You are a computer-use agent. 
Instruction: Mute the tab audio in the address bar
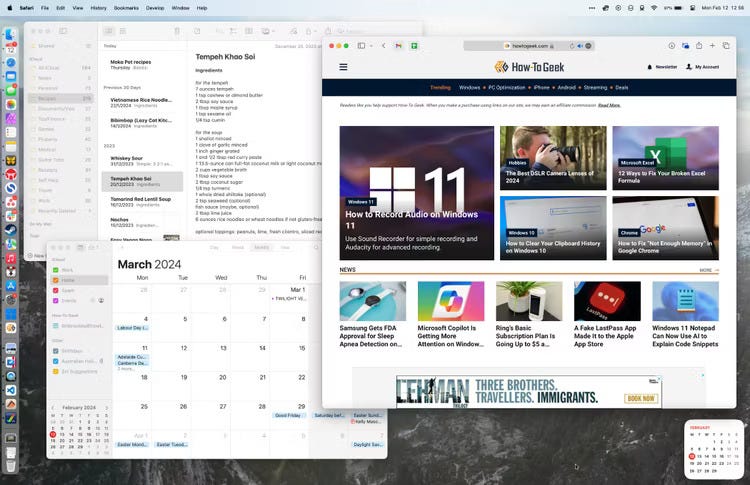[x=580, y=46]
